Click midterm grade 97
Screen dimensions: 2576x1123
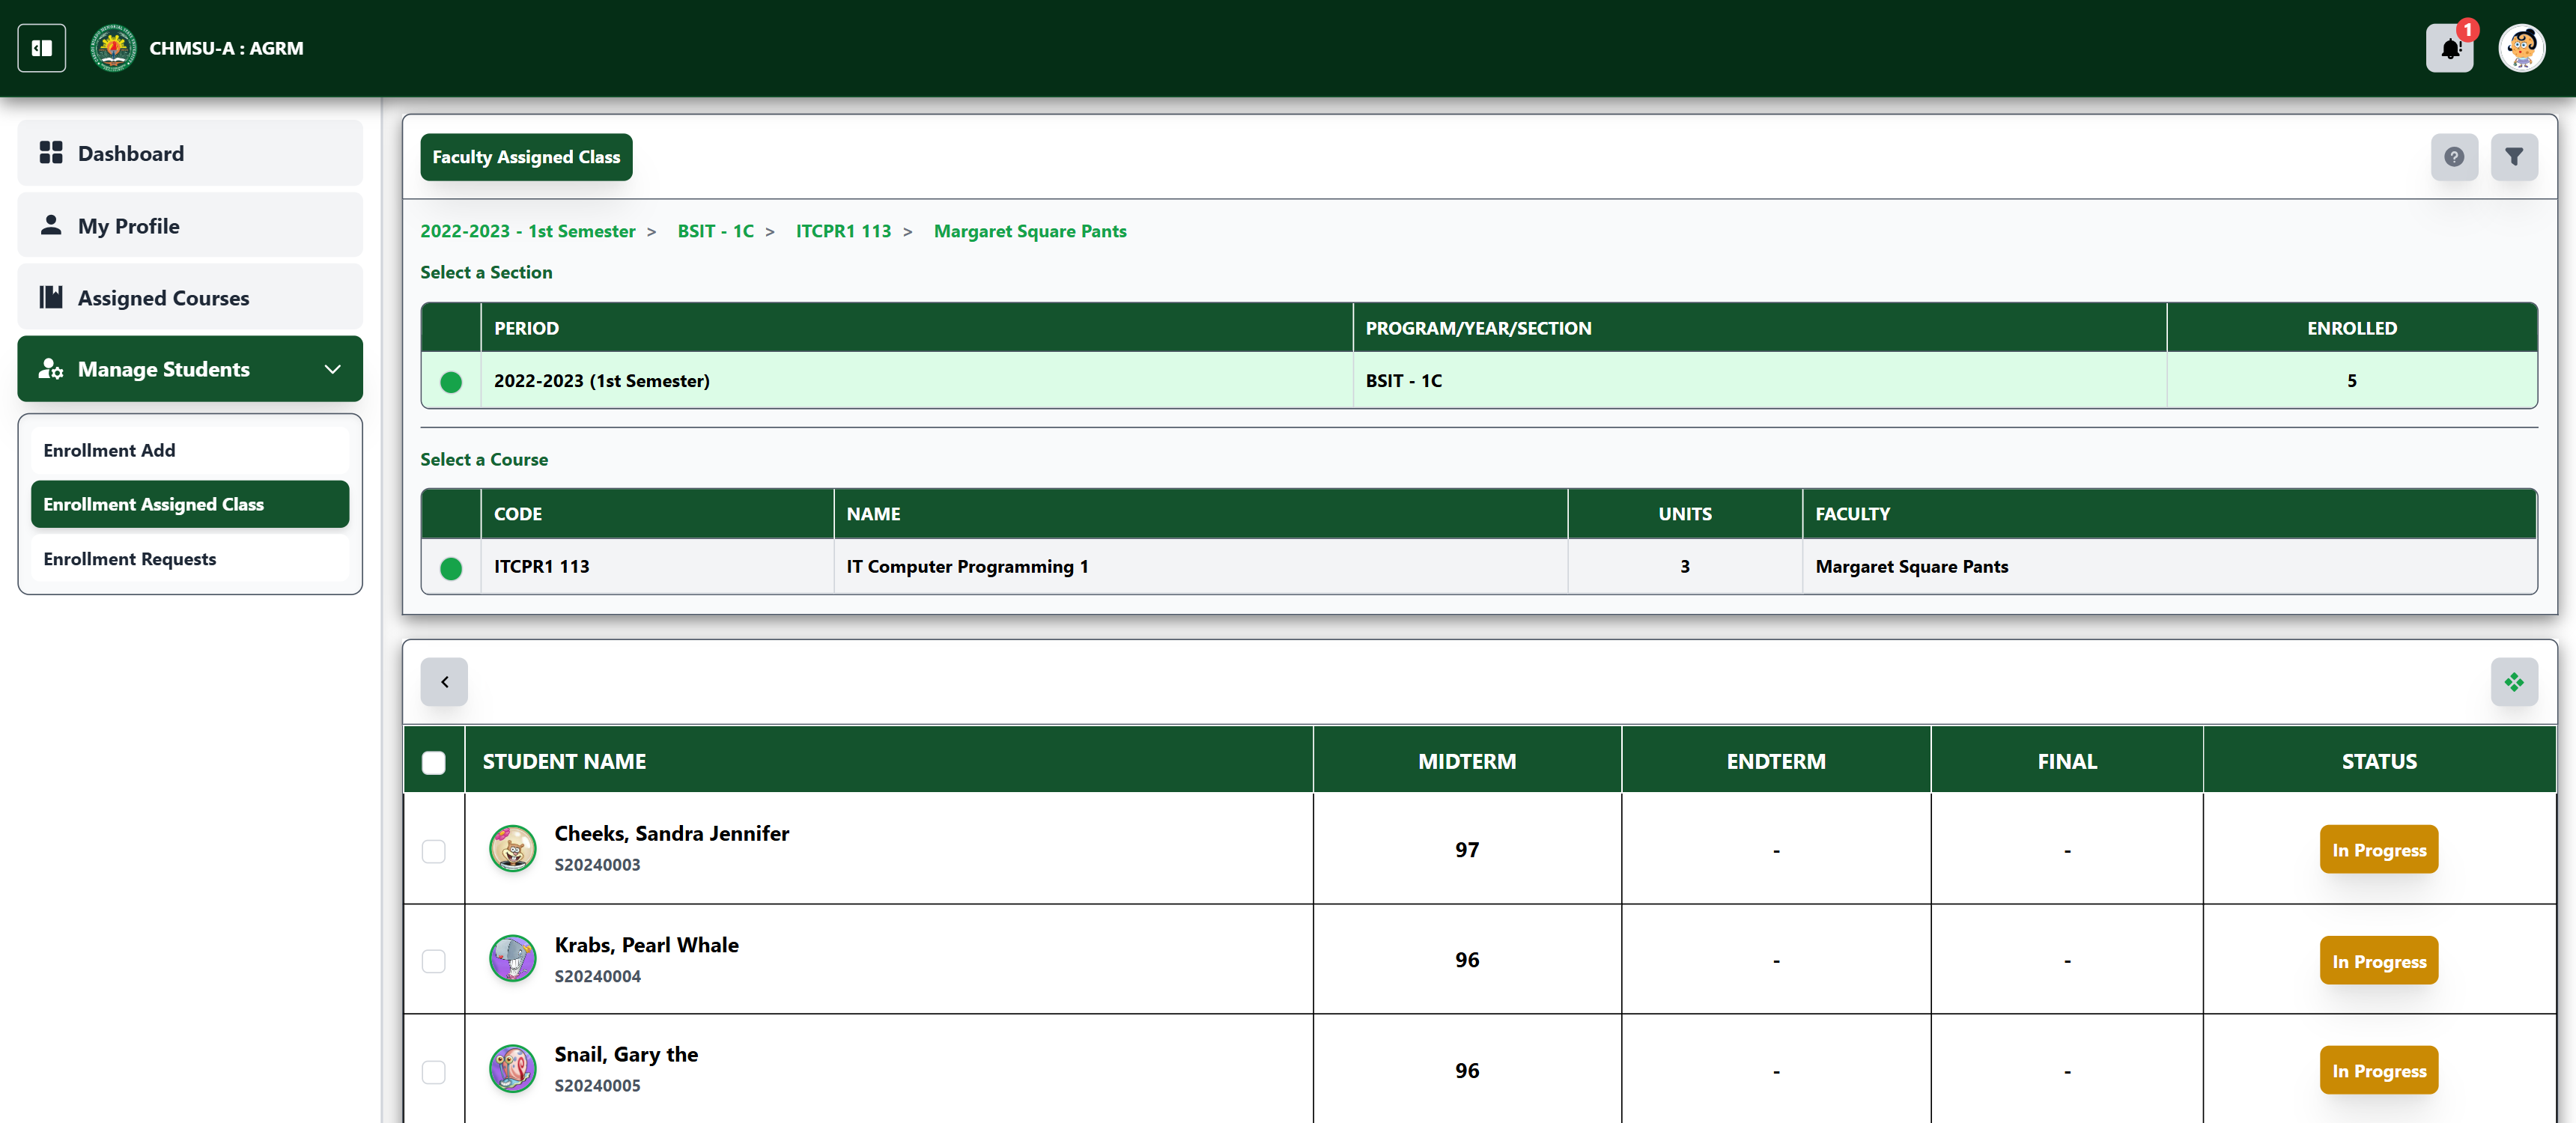point(1467,850)
